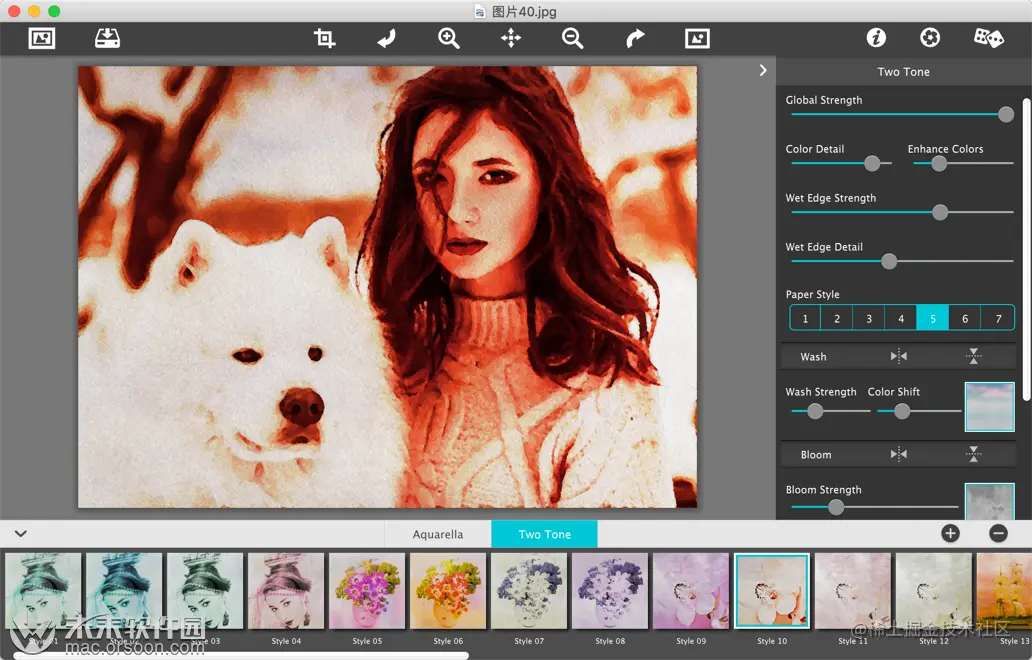
Task: Click the Wet Edge Strength slider
Action: 902,212
